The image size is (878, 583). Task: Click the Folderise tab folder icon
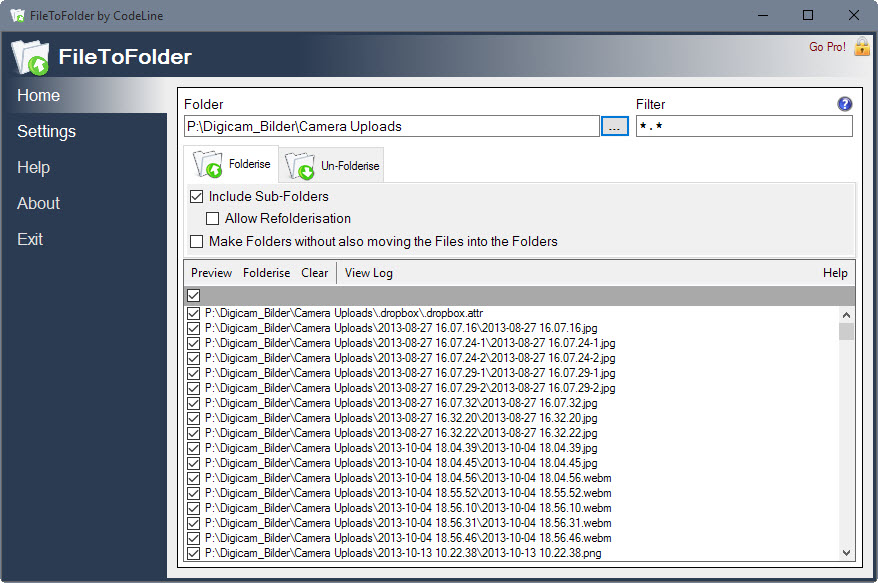tap(208, 164)
